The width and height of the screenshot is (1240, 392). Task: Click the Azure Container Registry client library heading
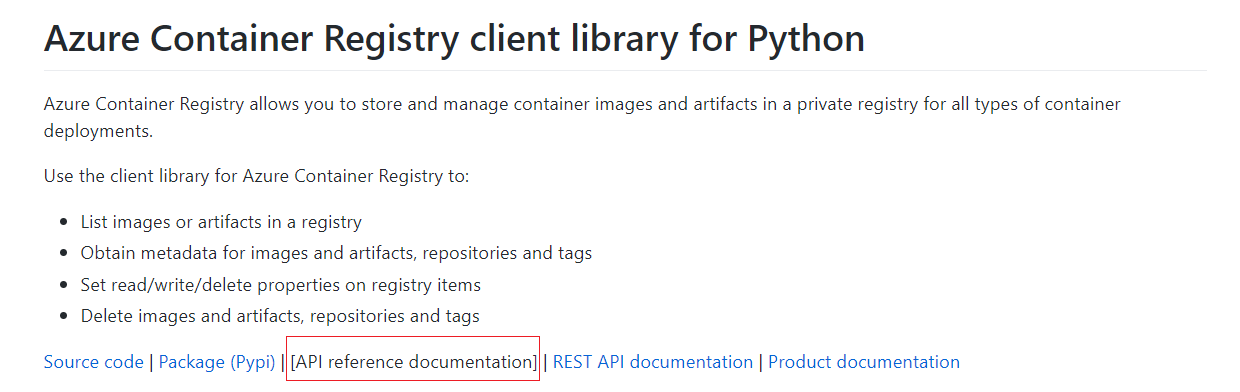pyautogui.click(x=455, y=39)
